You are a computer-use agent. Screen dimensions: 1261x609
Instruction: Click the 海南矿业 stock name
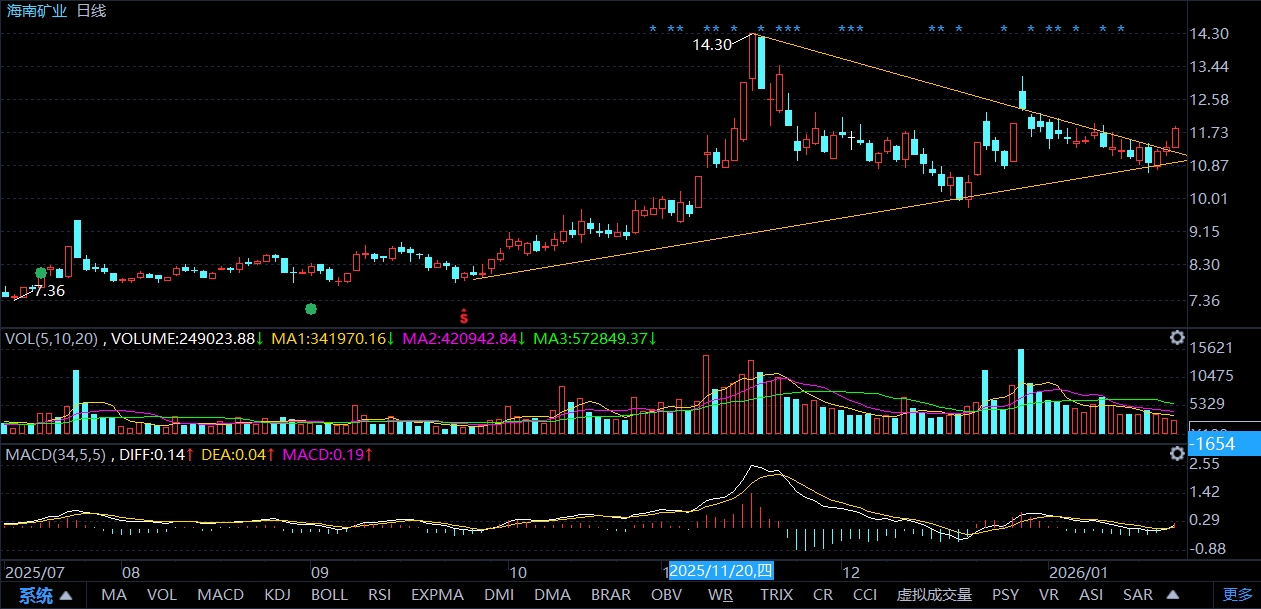click(36, 11)
